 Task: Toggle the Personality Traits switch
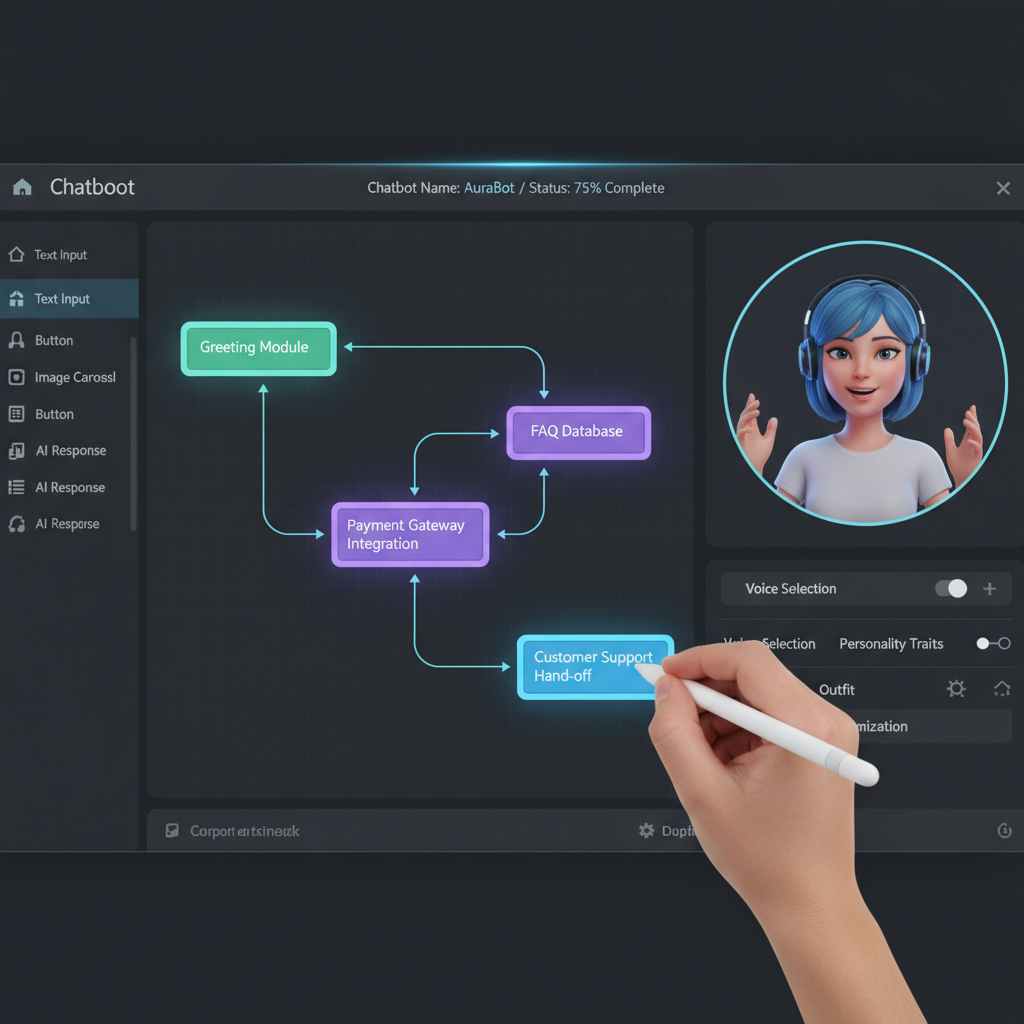993,644
